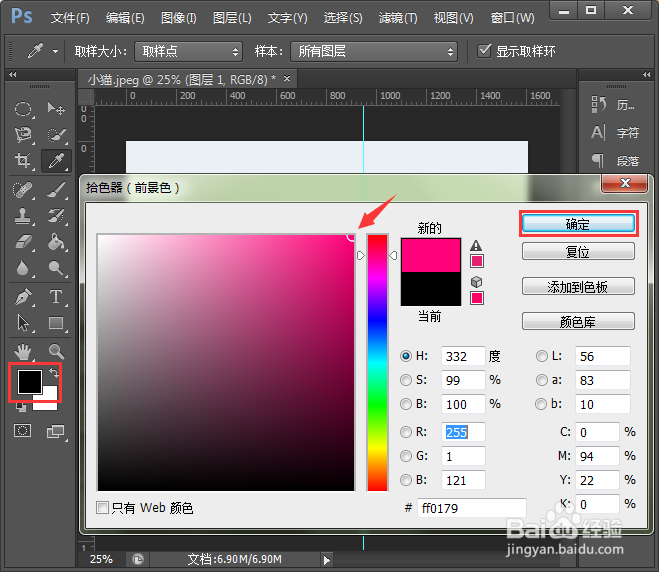Select the H hue radio button
This screenshot has height=572, width=659.
tap(406, 356)
